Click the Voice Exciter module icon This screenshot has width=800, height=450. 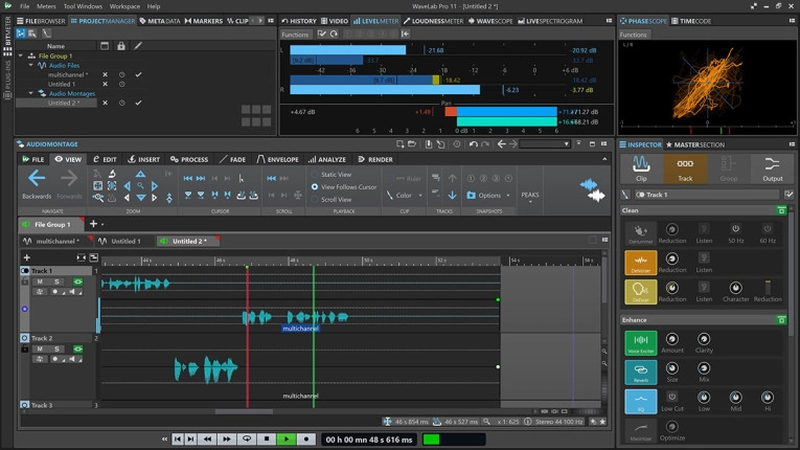640,343
